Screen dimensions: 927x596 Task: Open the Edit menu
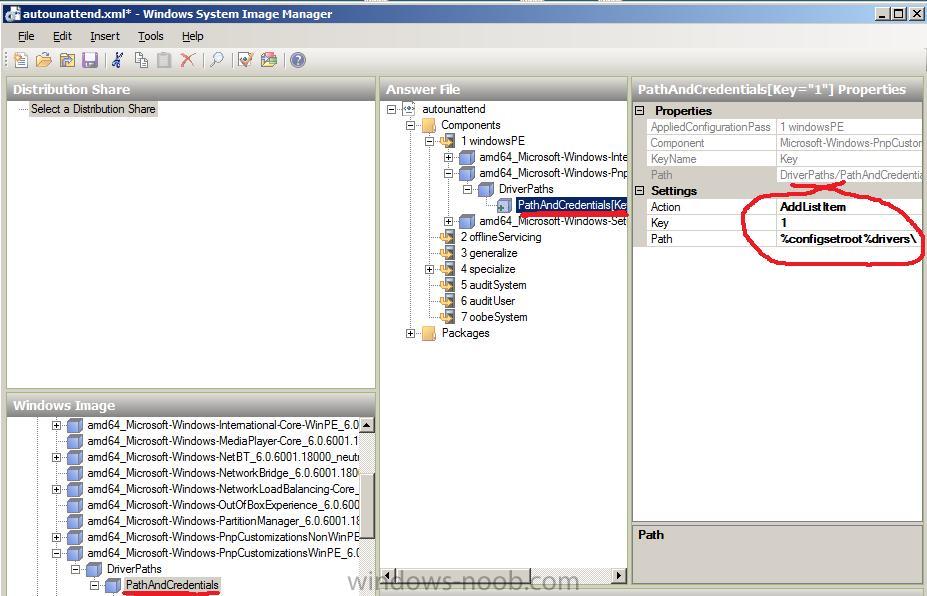(x=62, y=36)
